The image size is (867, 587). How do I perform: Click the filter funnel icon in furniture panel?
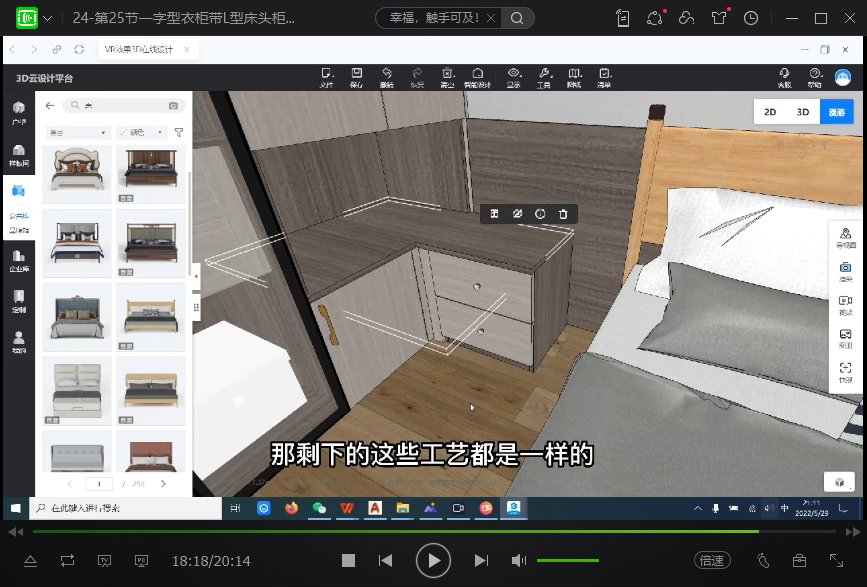(x=179, y=132)
